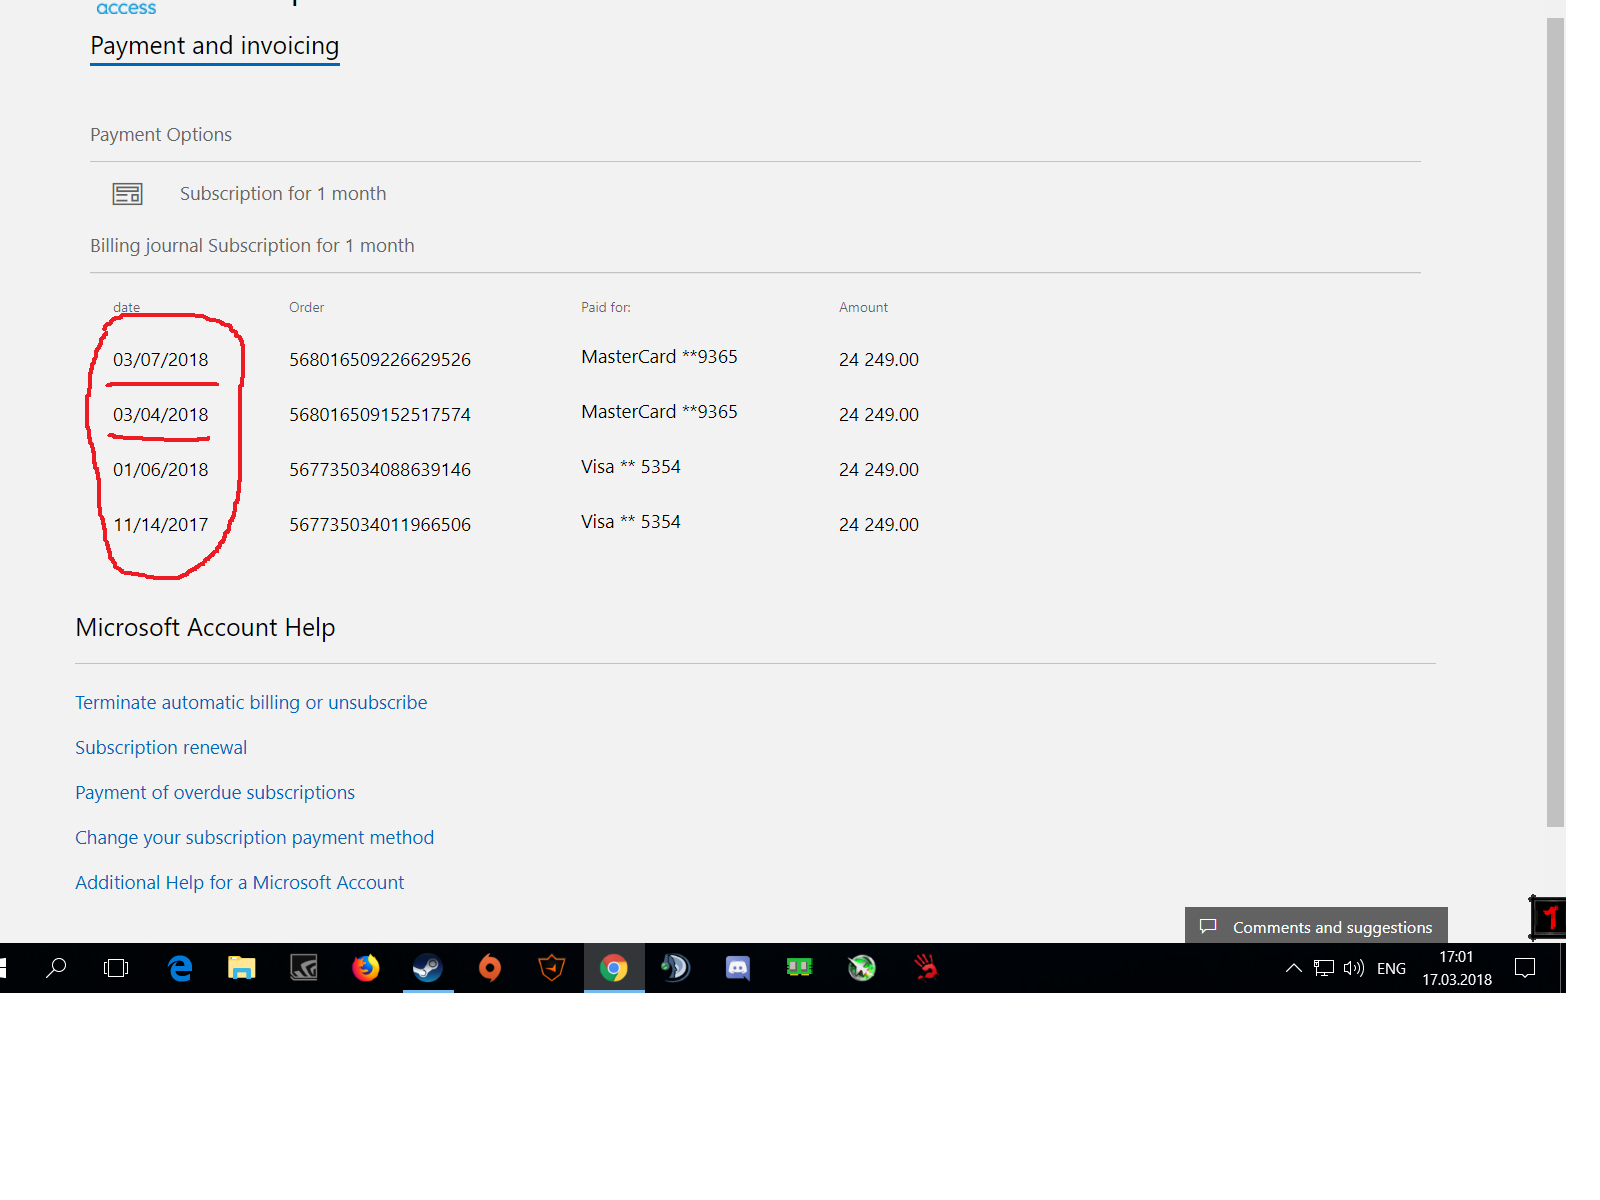Select 'Subscription for 1 month' payment option
The height and width of the screenshot is (1200, 1600).
click(283, 194)
